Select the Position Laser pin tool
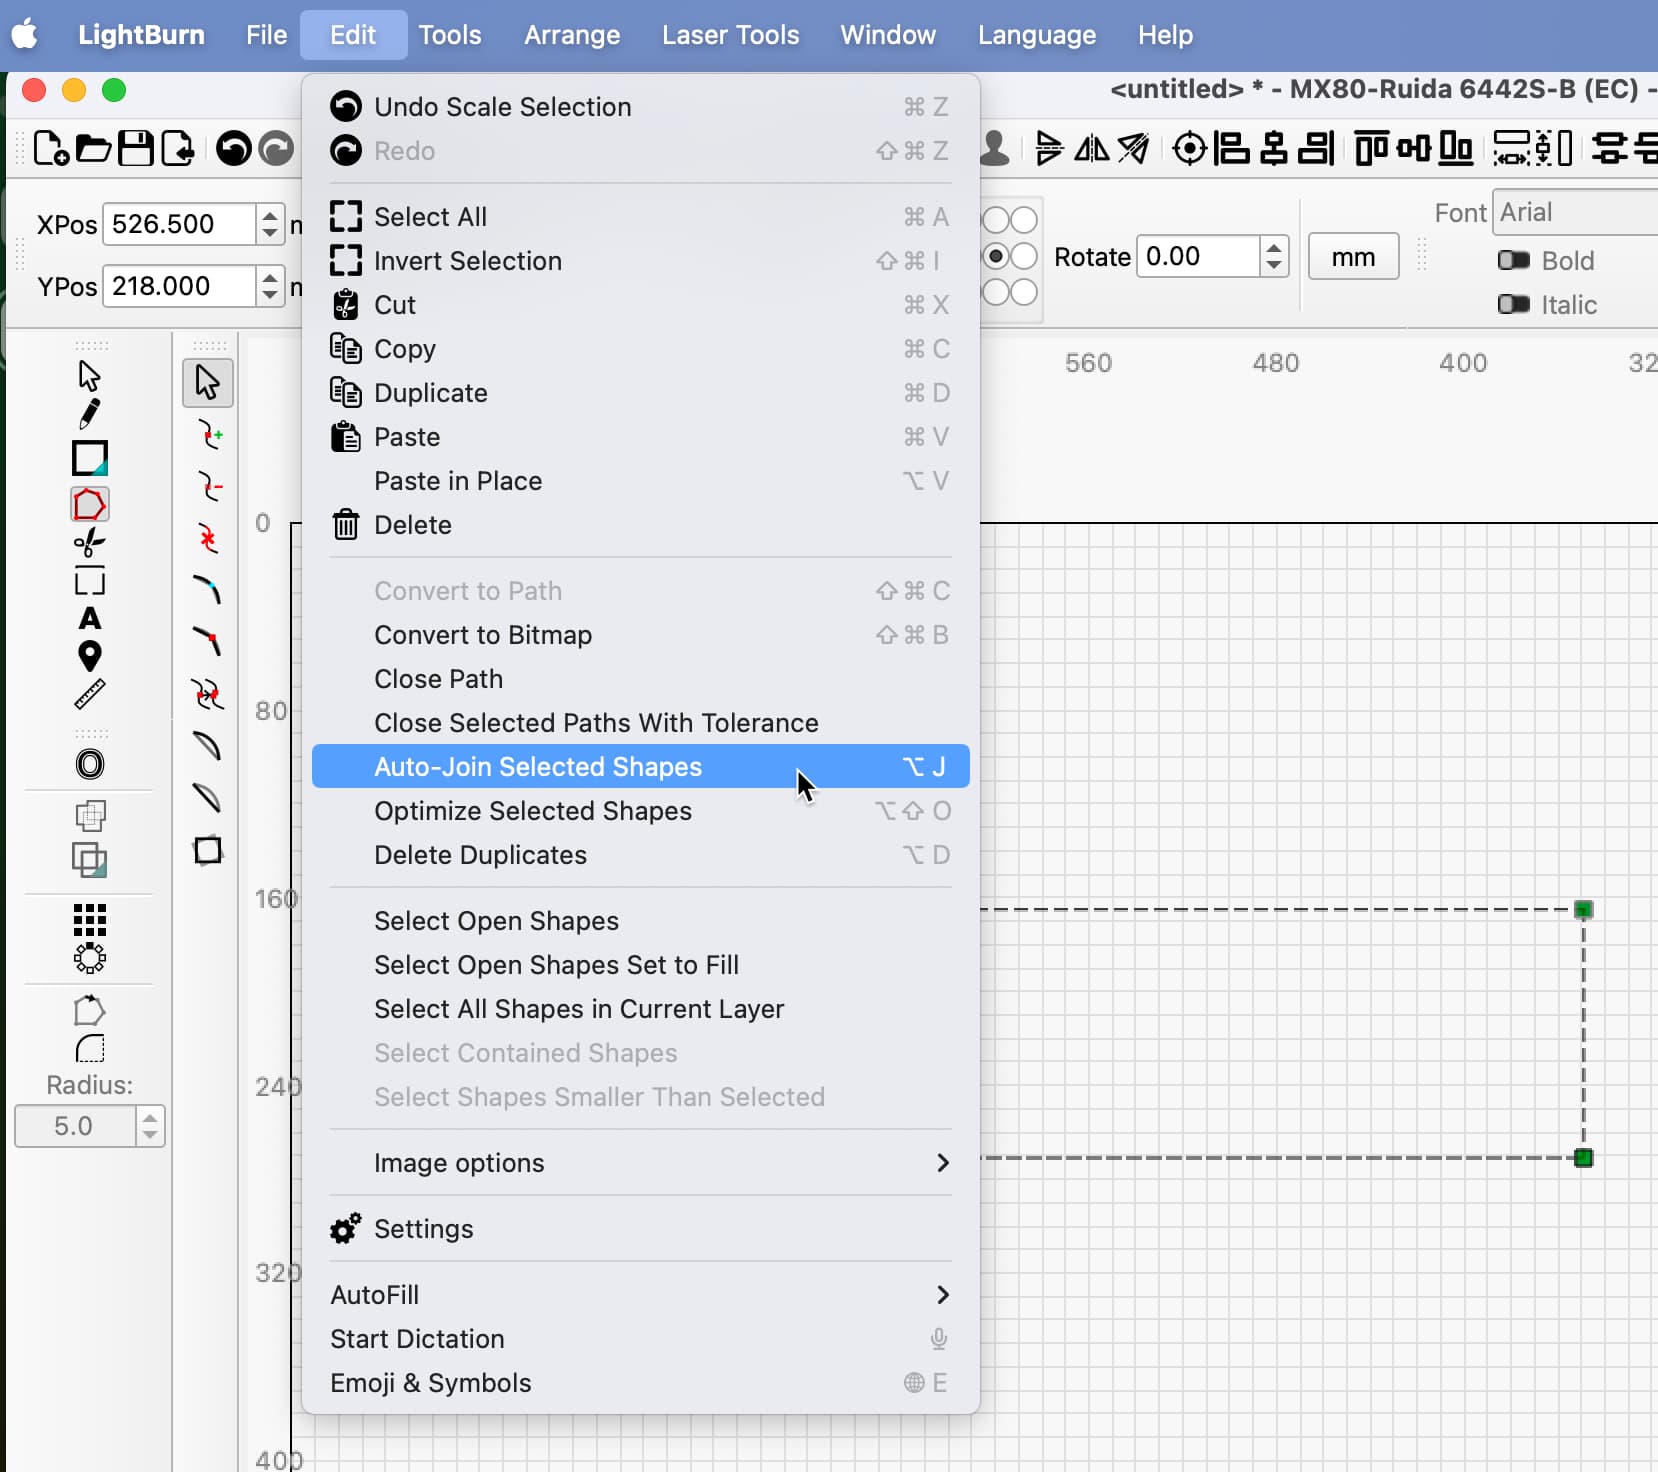The width and height of the screenshot is (1658, 1472). click(90, 656)
